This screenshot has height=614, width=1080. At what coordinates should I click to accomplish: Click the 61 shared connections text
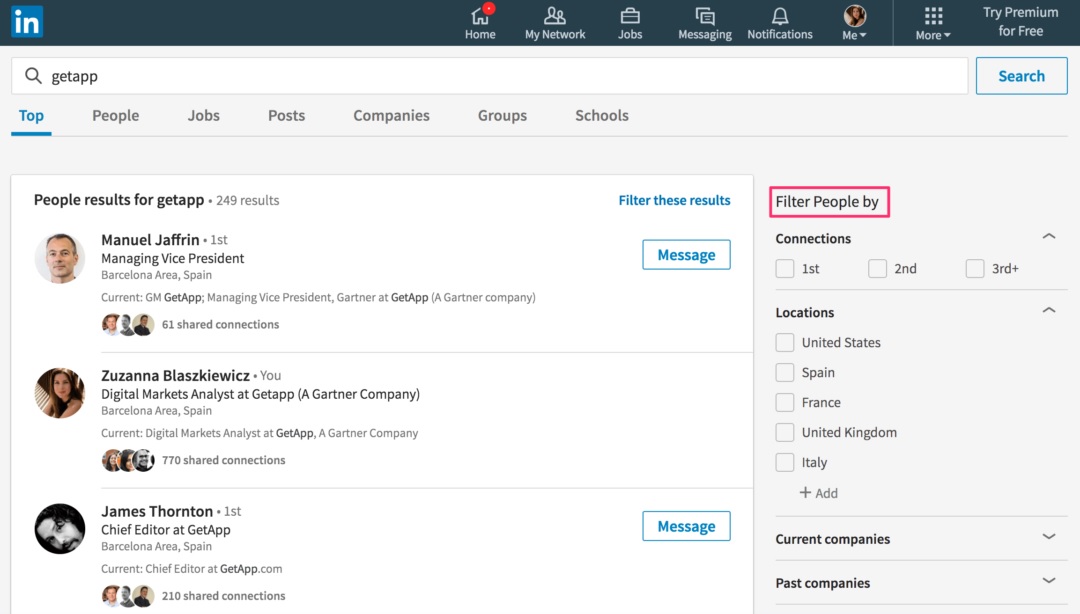220,324
